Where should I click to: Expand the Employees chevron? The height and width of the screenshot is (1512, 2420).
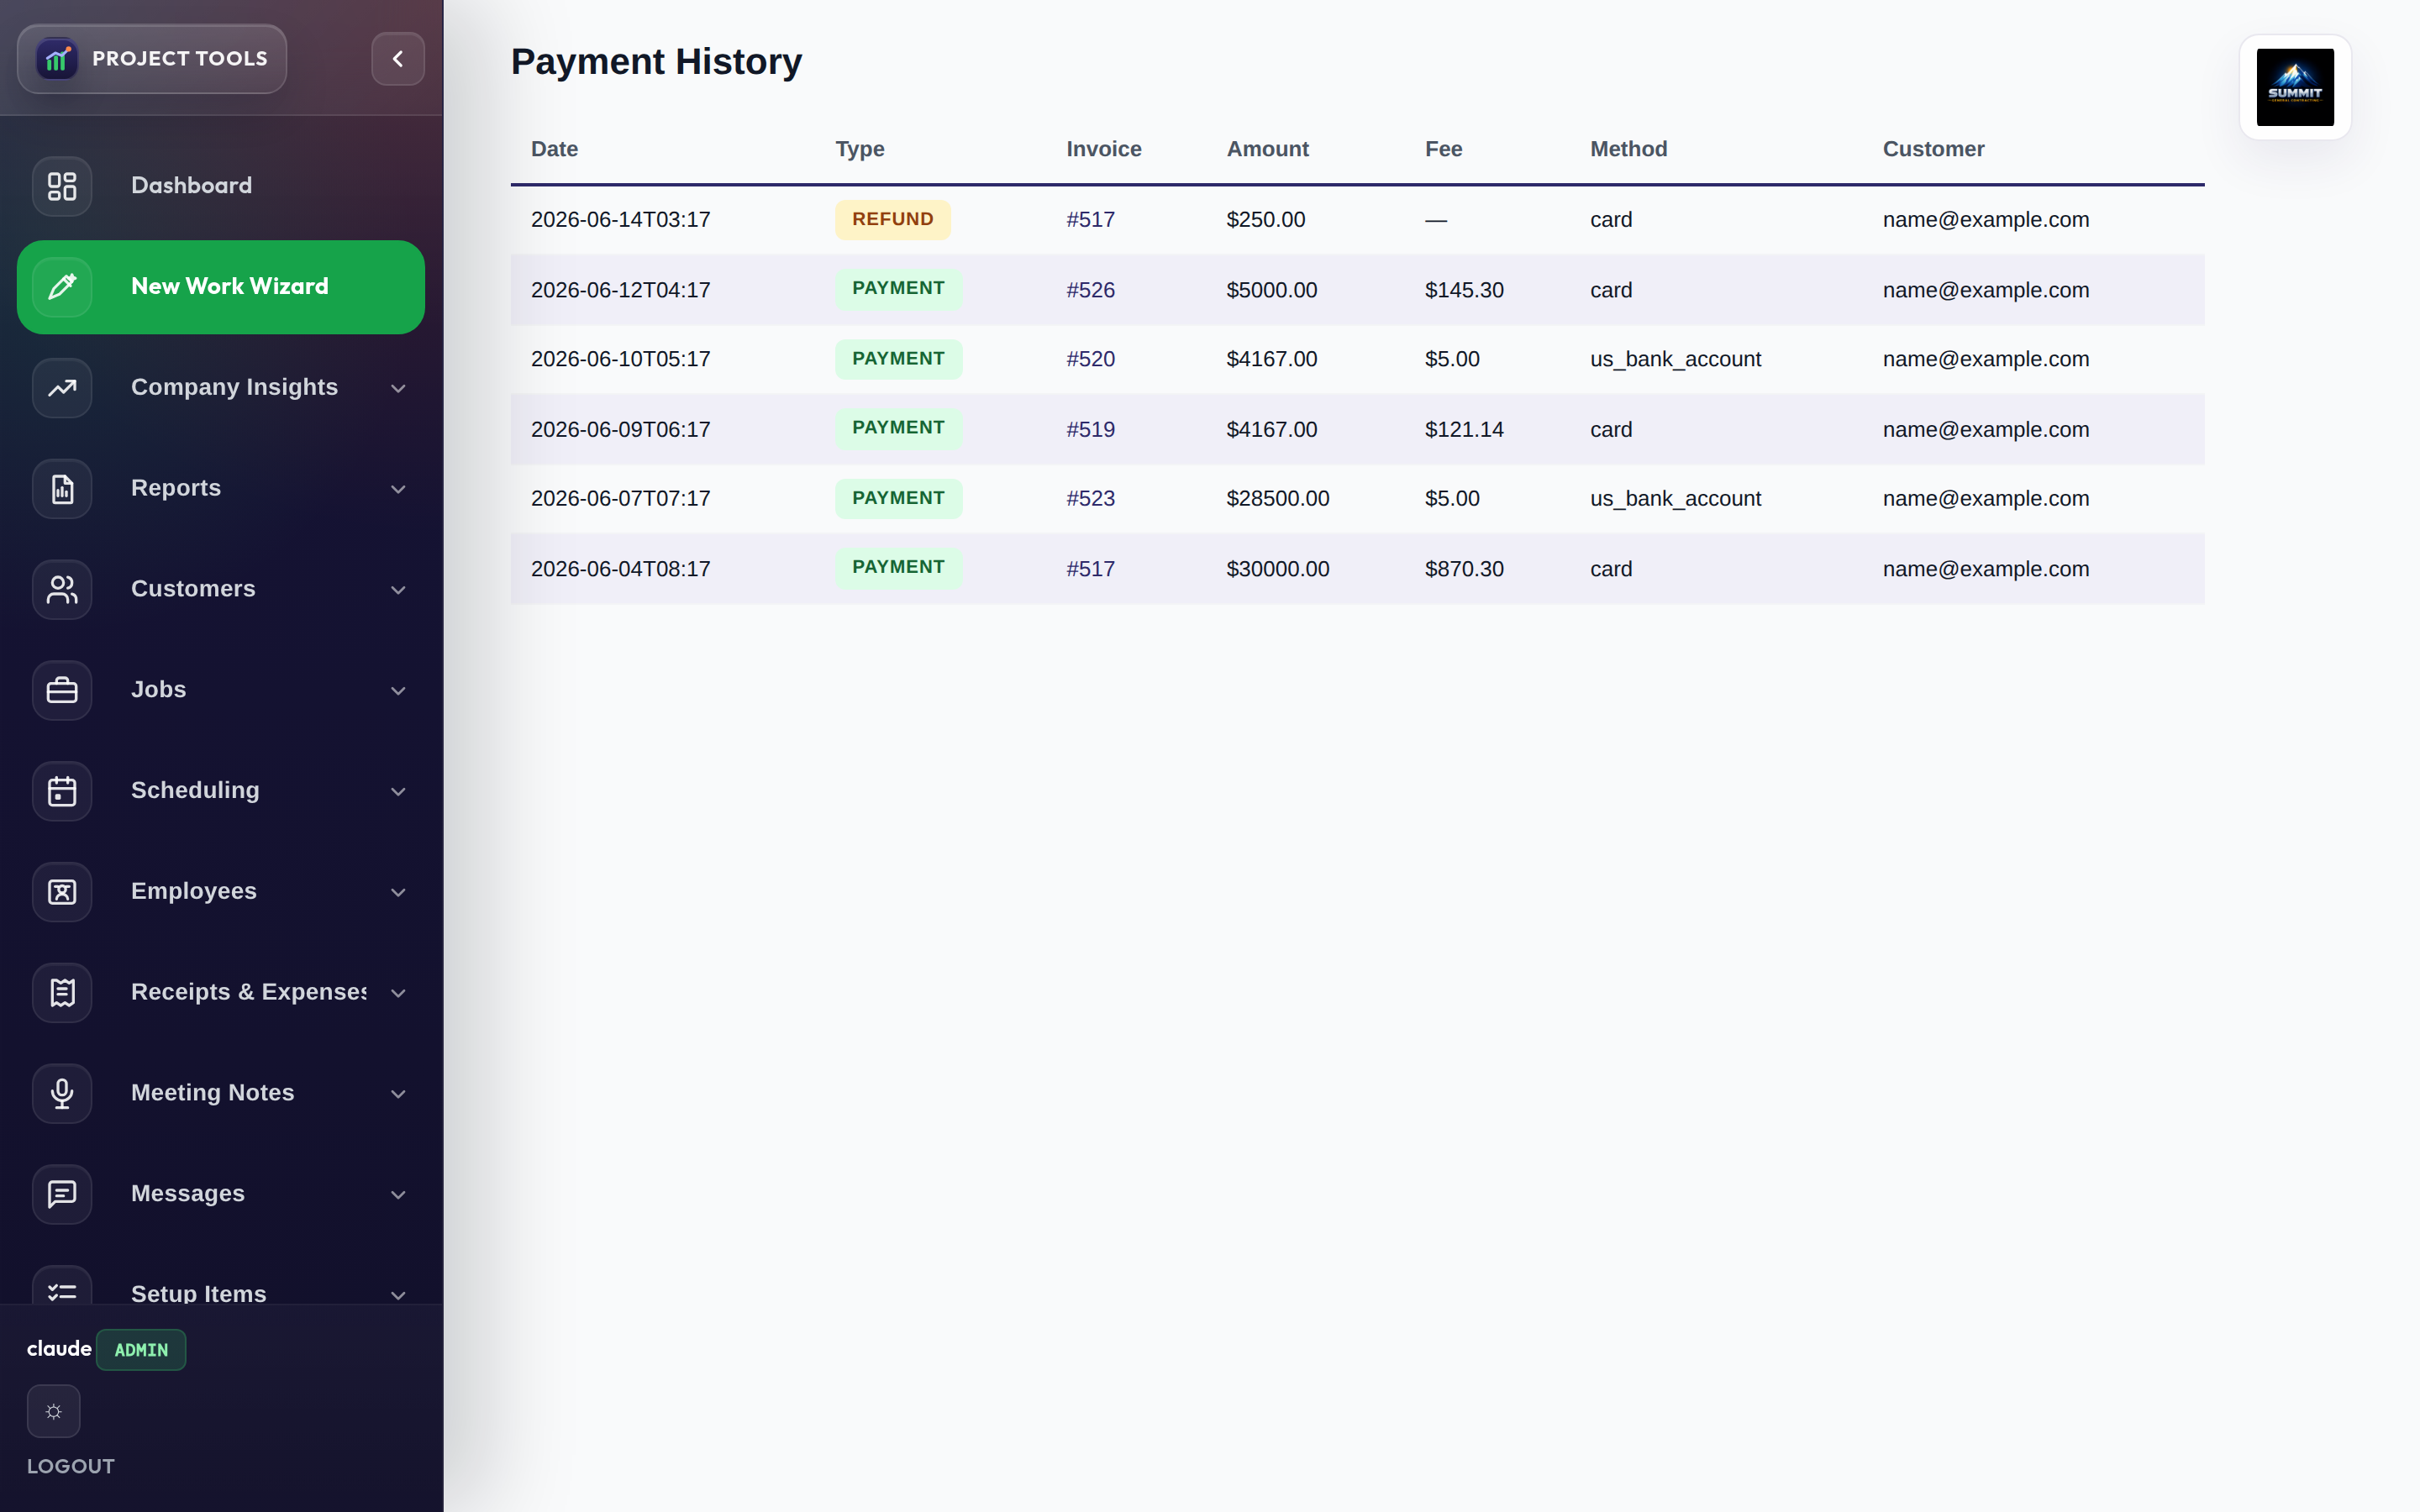click(398, 892)
